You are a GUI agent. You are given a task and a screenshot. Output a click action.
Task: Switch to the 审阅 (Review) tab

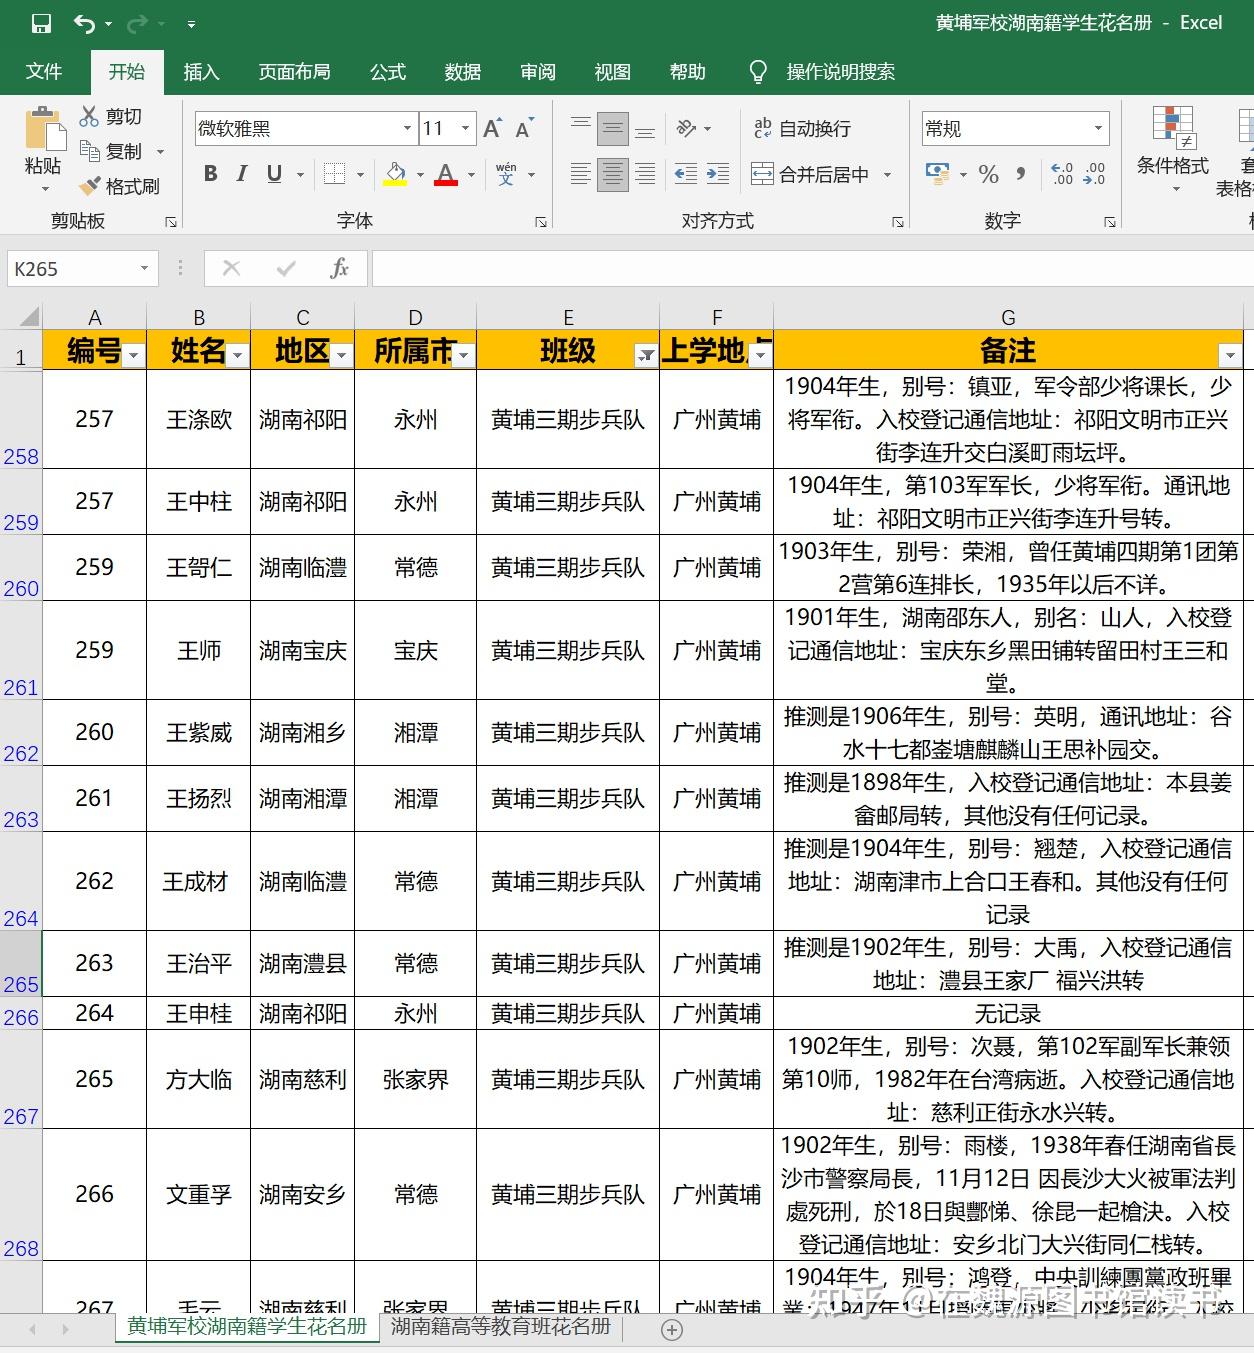click(x=538, y=71)
